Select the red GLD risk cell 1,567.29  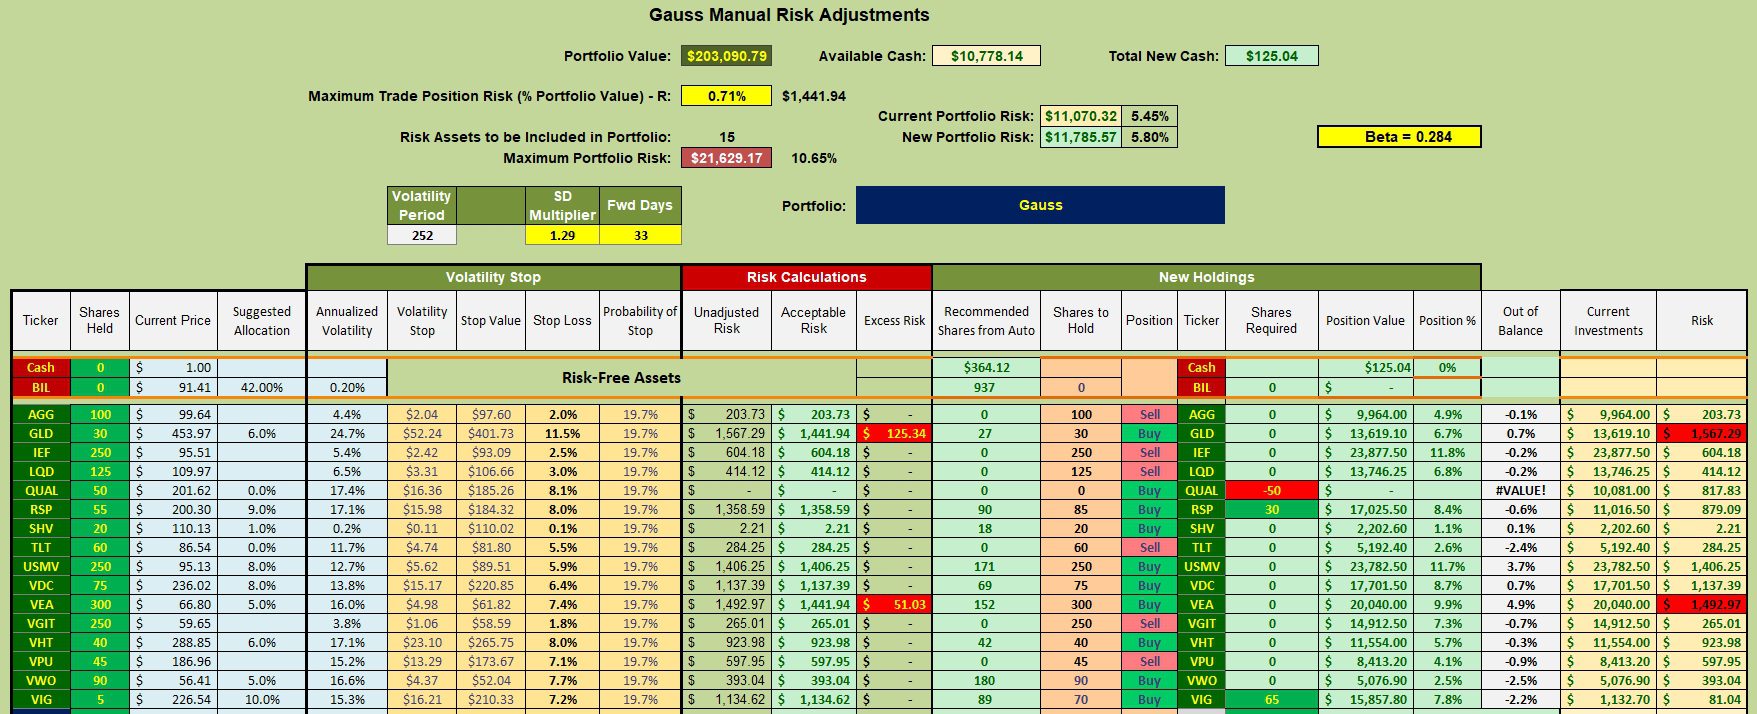click(1702, 433)
